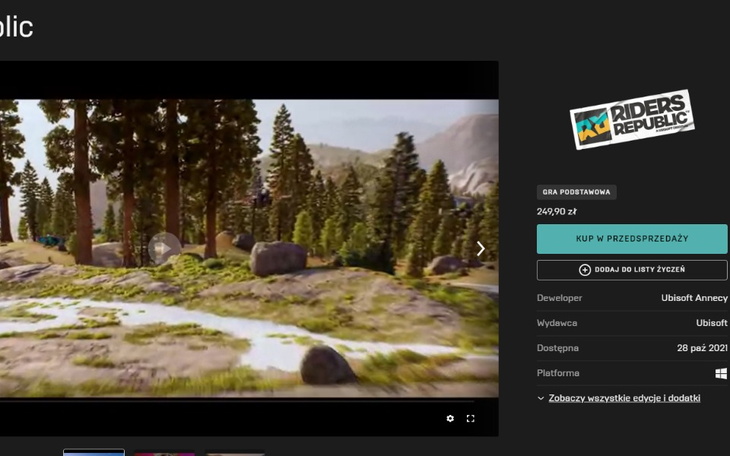Open Ubisoft Annecy developer link
The height and width of the screenshot is (456, 730).
pos(694,298)
